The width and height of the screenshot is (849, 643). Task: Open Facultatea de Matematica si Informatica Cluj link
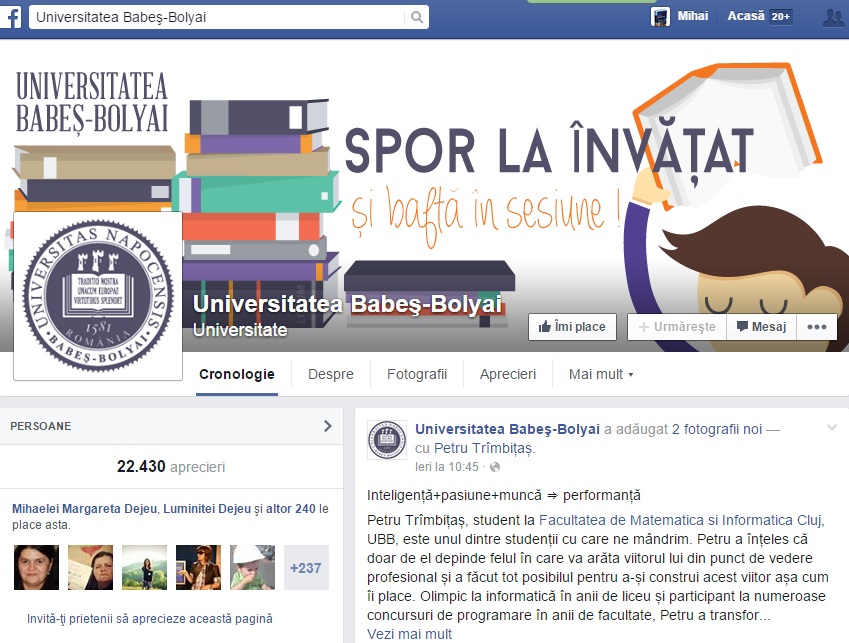681,520
